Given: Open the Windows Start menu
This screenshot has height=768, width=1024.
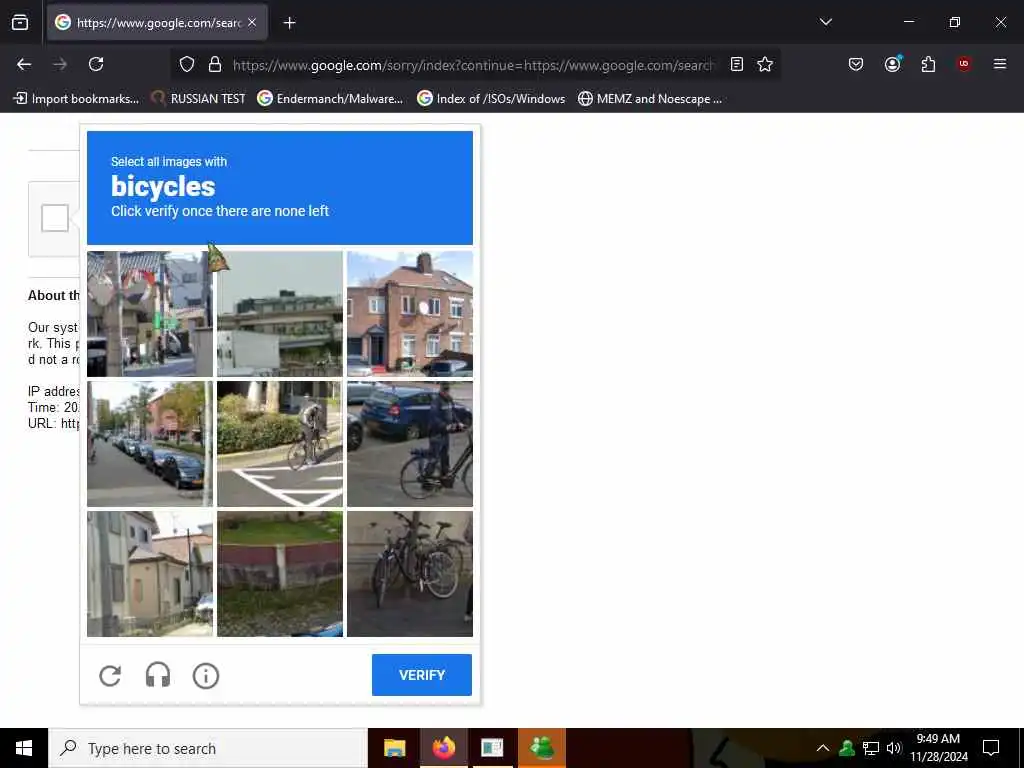Looking at the screenshot, I should pyautogui.click(x=24, y=748).
